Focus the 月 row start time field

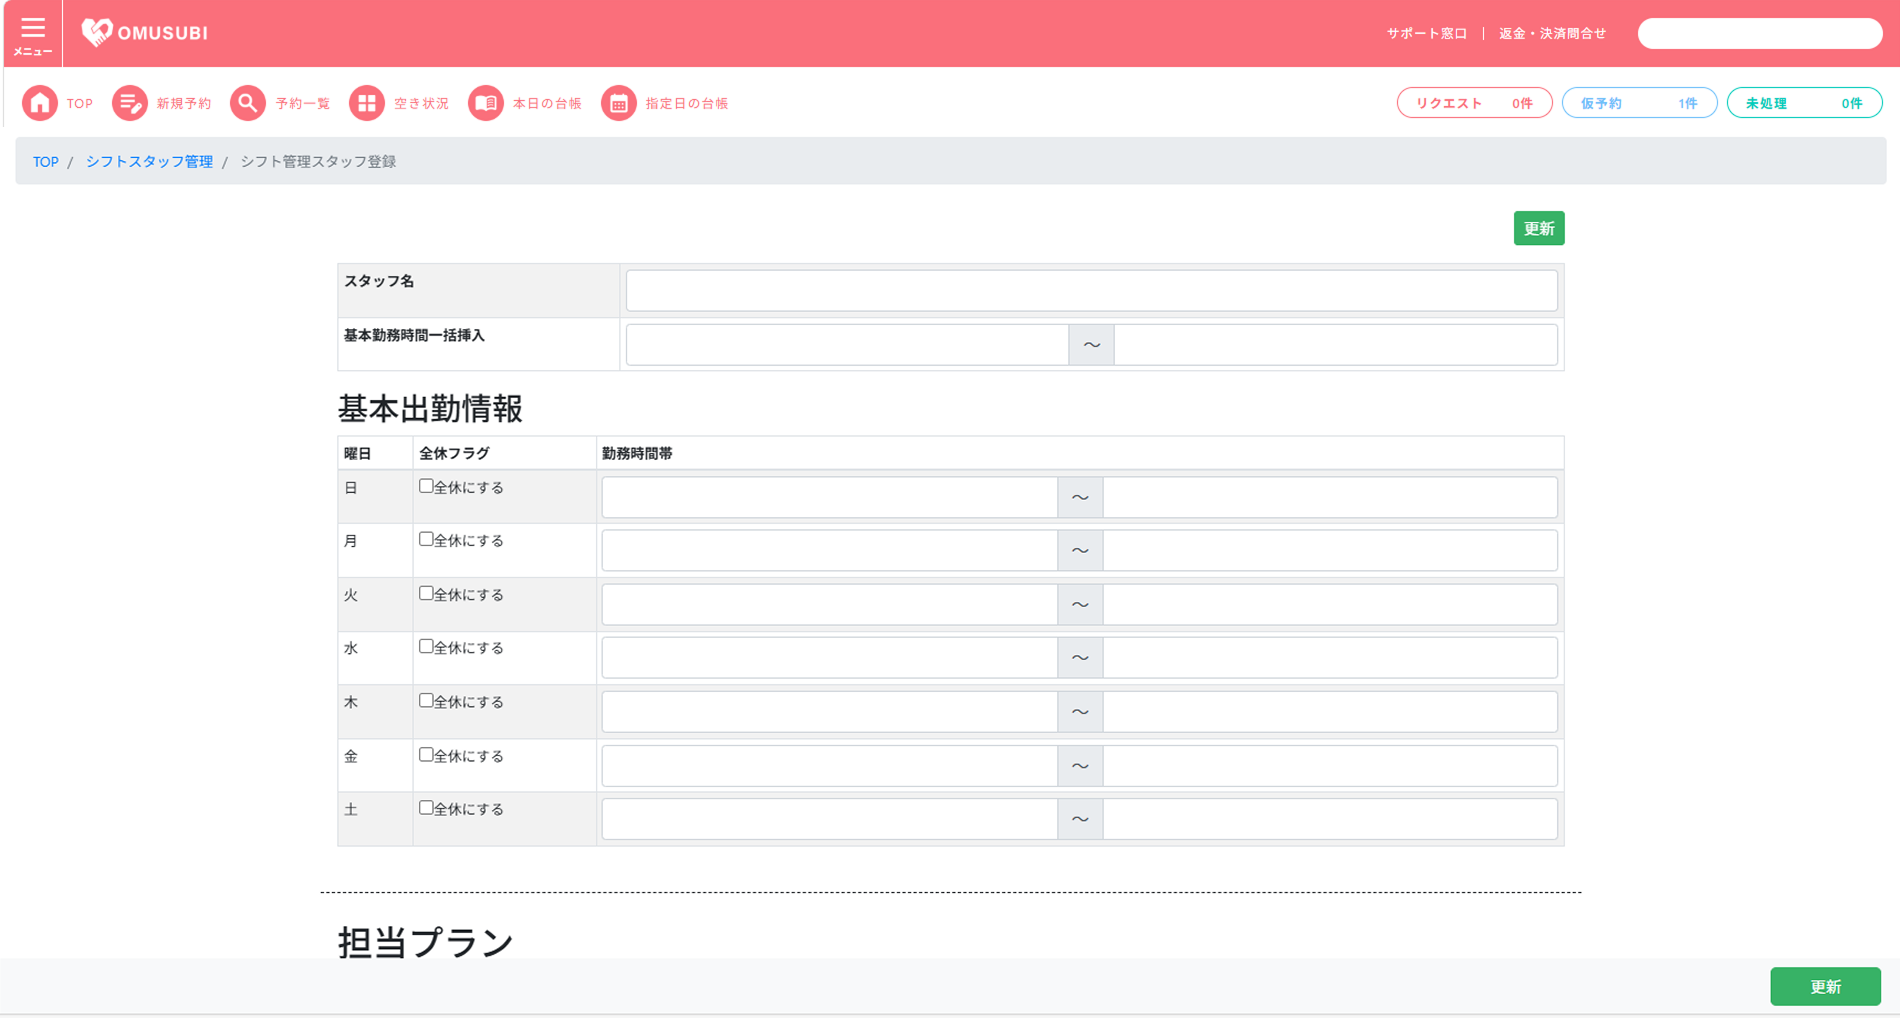[x=830, y=550]
